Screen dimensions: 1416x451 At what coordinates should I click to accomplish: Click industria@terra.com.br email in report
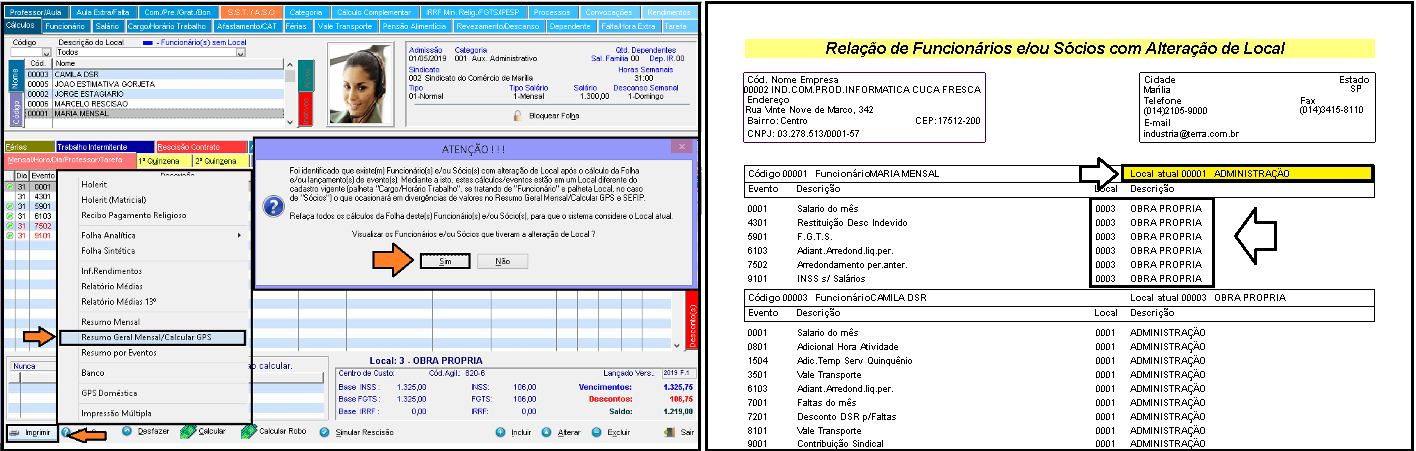pyautogui.click(x=1189, y=133)
